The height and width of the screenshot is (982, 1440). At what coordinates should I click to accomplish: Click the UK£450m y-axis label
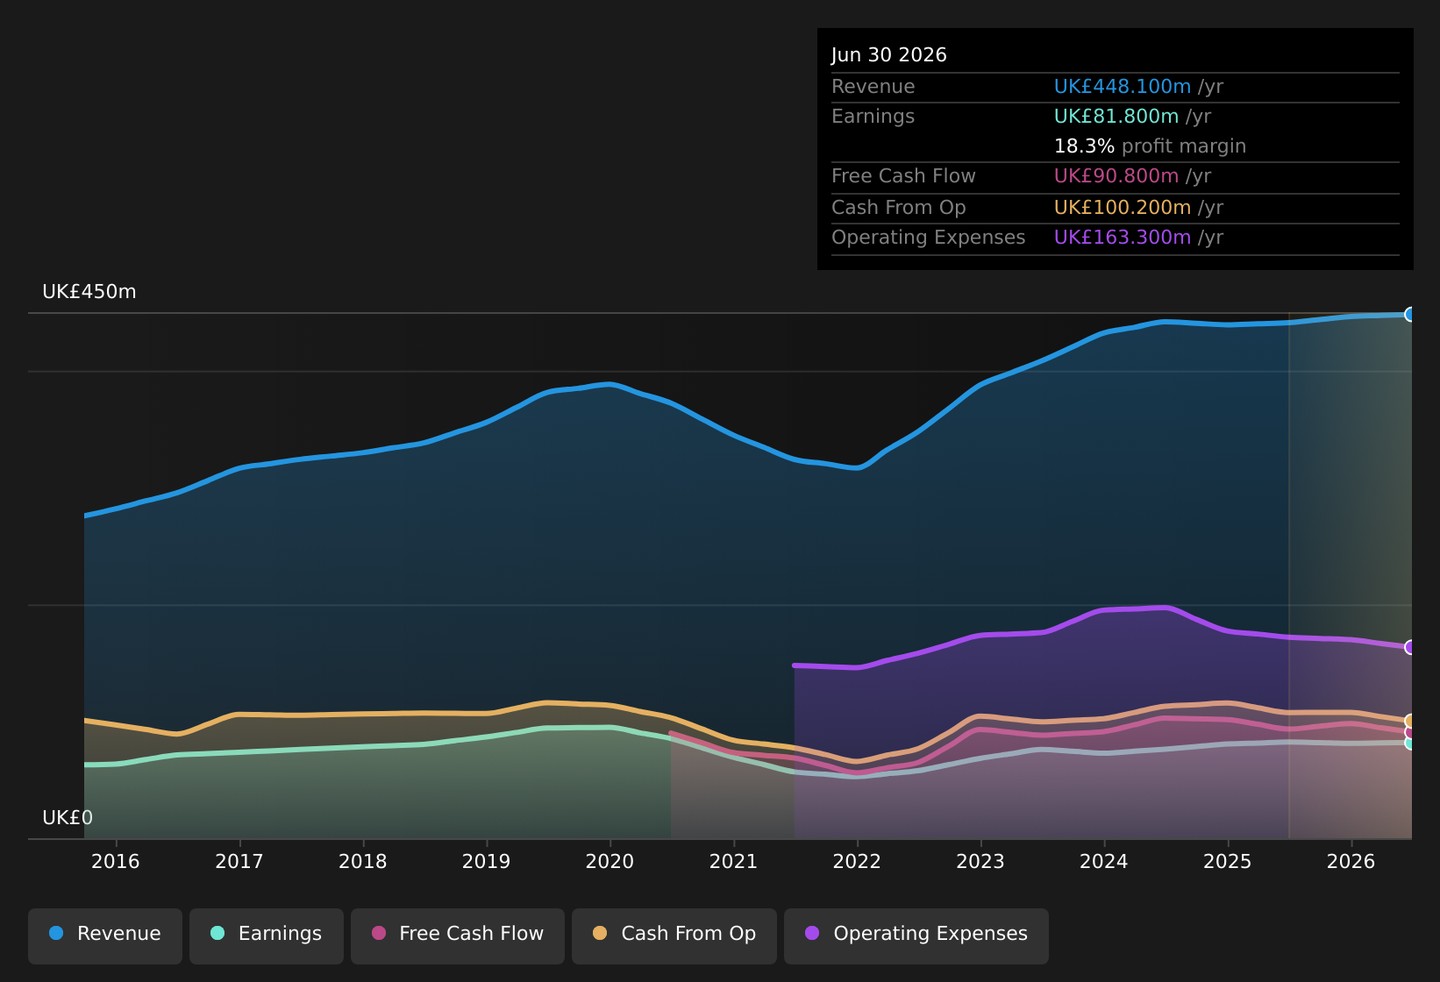coord(89,292)
